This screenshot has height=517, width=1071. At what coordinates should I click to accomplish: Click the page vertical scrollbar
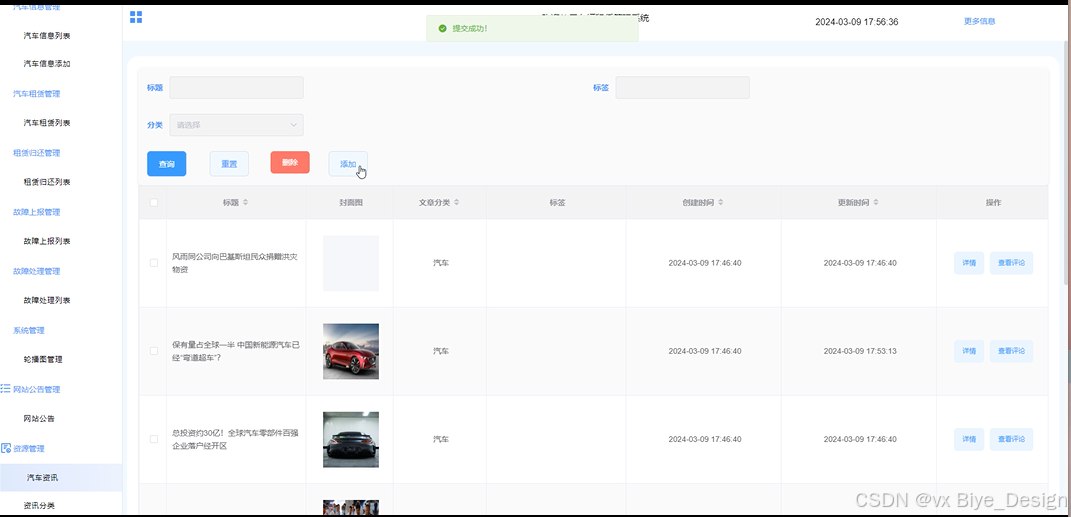1068,164
